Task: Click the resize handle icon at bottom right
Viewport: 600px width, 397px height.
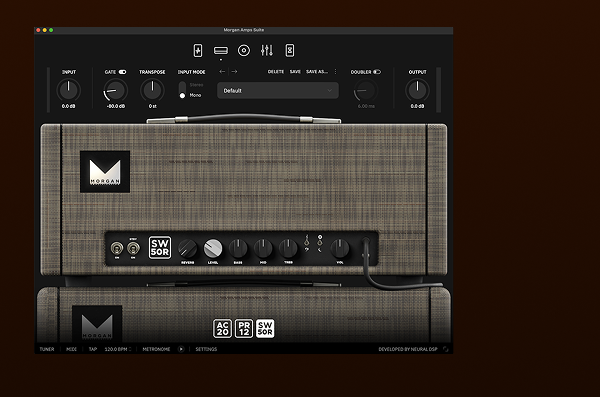Action: (x=445, y=349)
